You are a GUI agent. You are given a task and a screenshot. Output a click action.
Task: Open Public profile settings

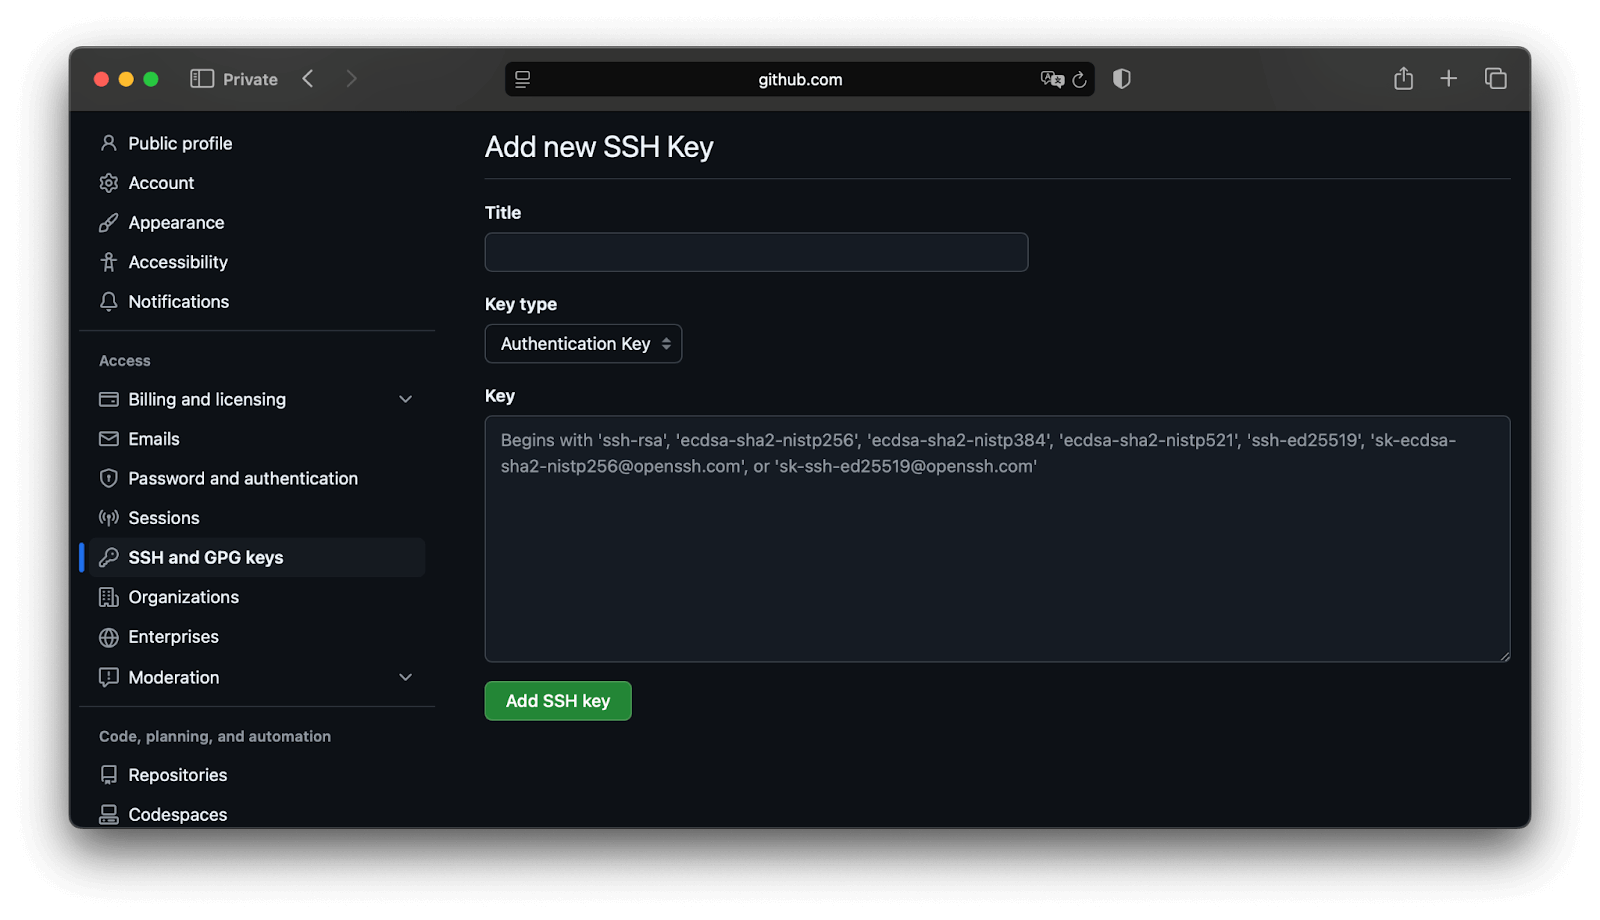click(x=180, y=143)
